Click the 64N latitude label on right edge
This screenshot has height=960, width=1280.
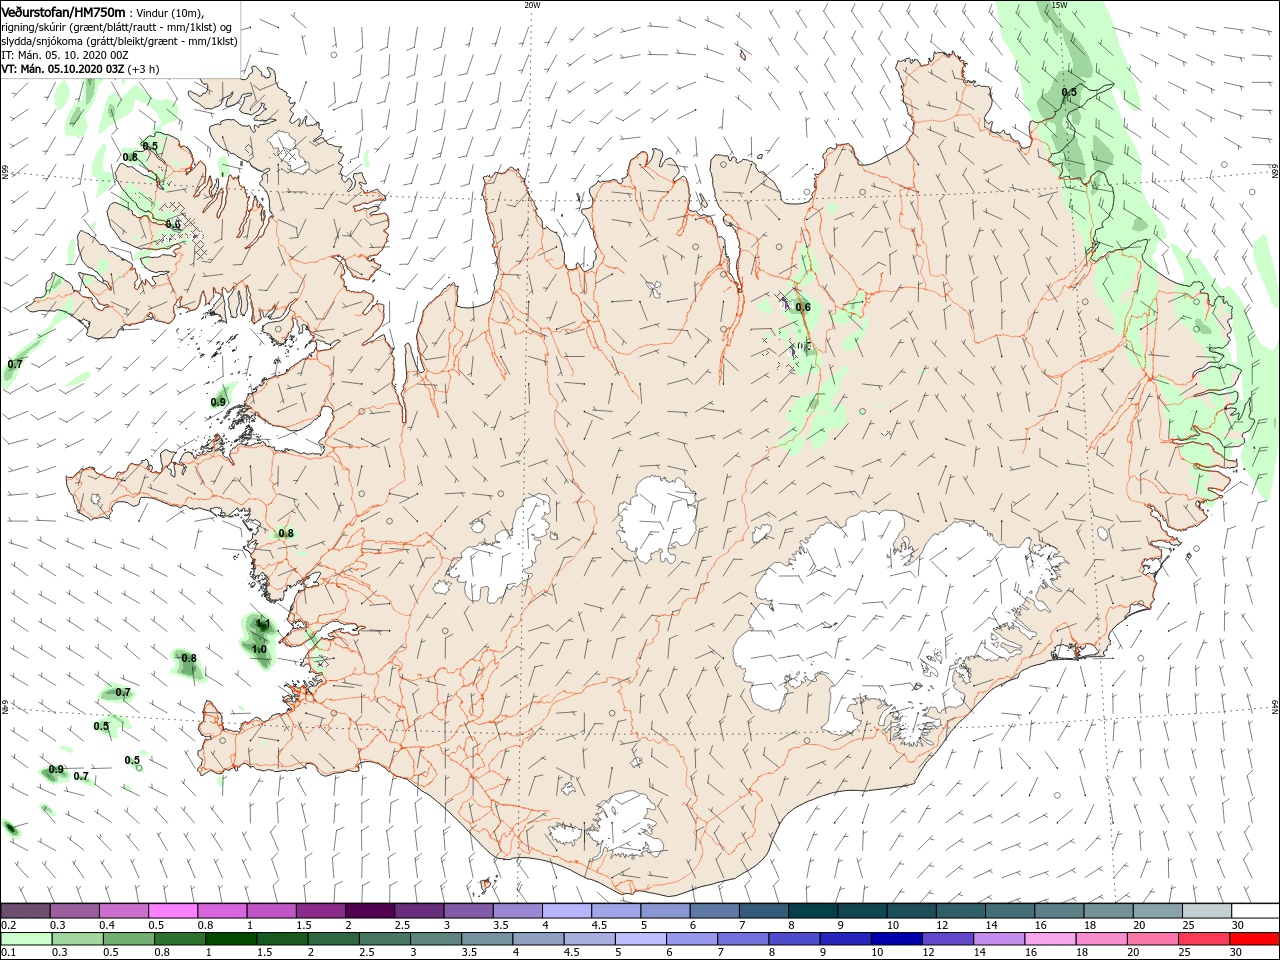[1275, 707]
